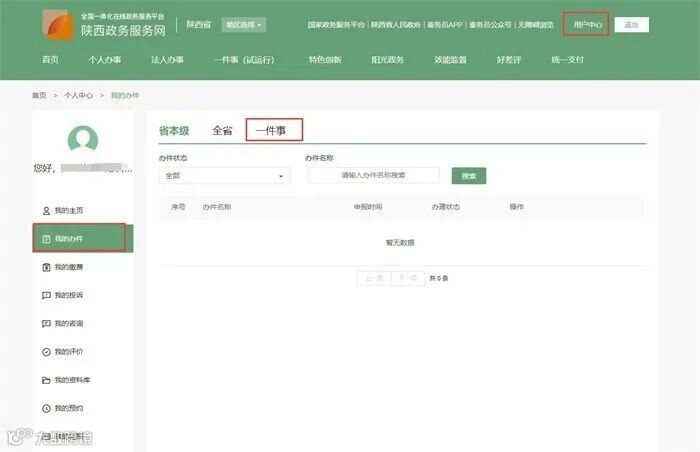
Task: Open 我的主页 in the sidebar
Action: [x=69, y=210]
